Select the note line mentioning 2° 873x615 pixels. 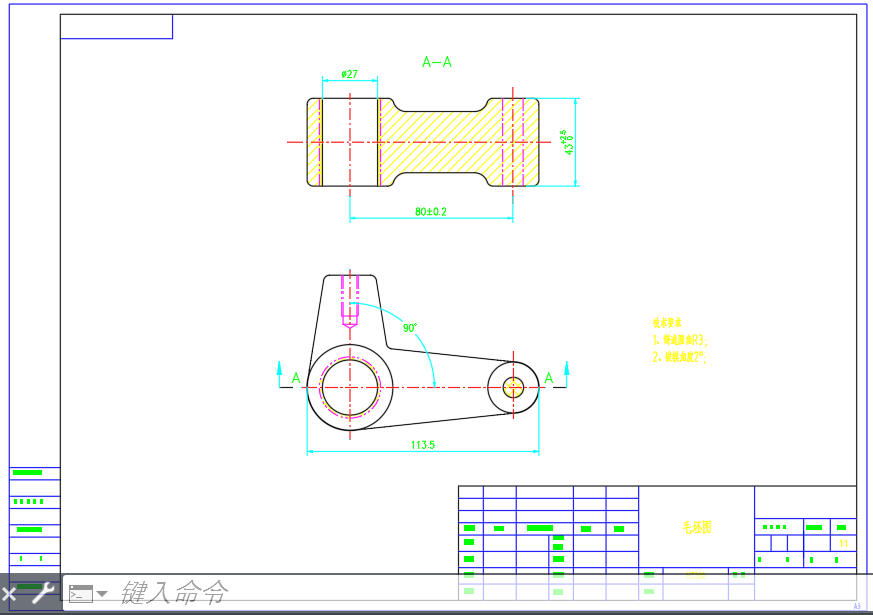click(679, 357)
